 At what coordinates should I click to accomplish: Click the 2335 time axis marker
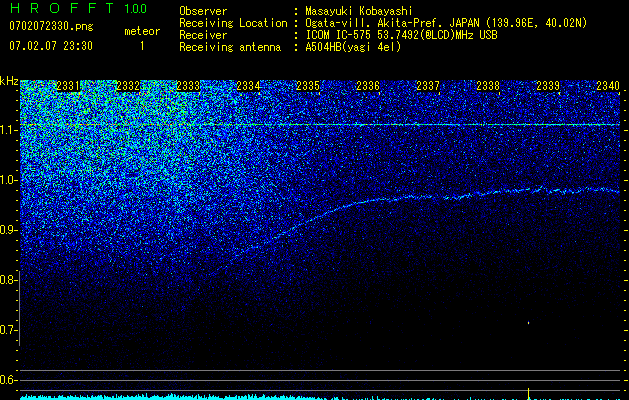(x=308, y=86)
